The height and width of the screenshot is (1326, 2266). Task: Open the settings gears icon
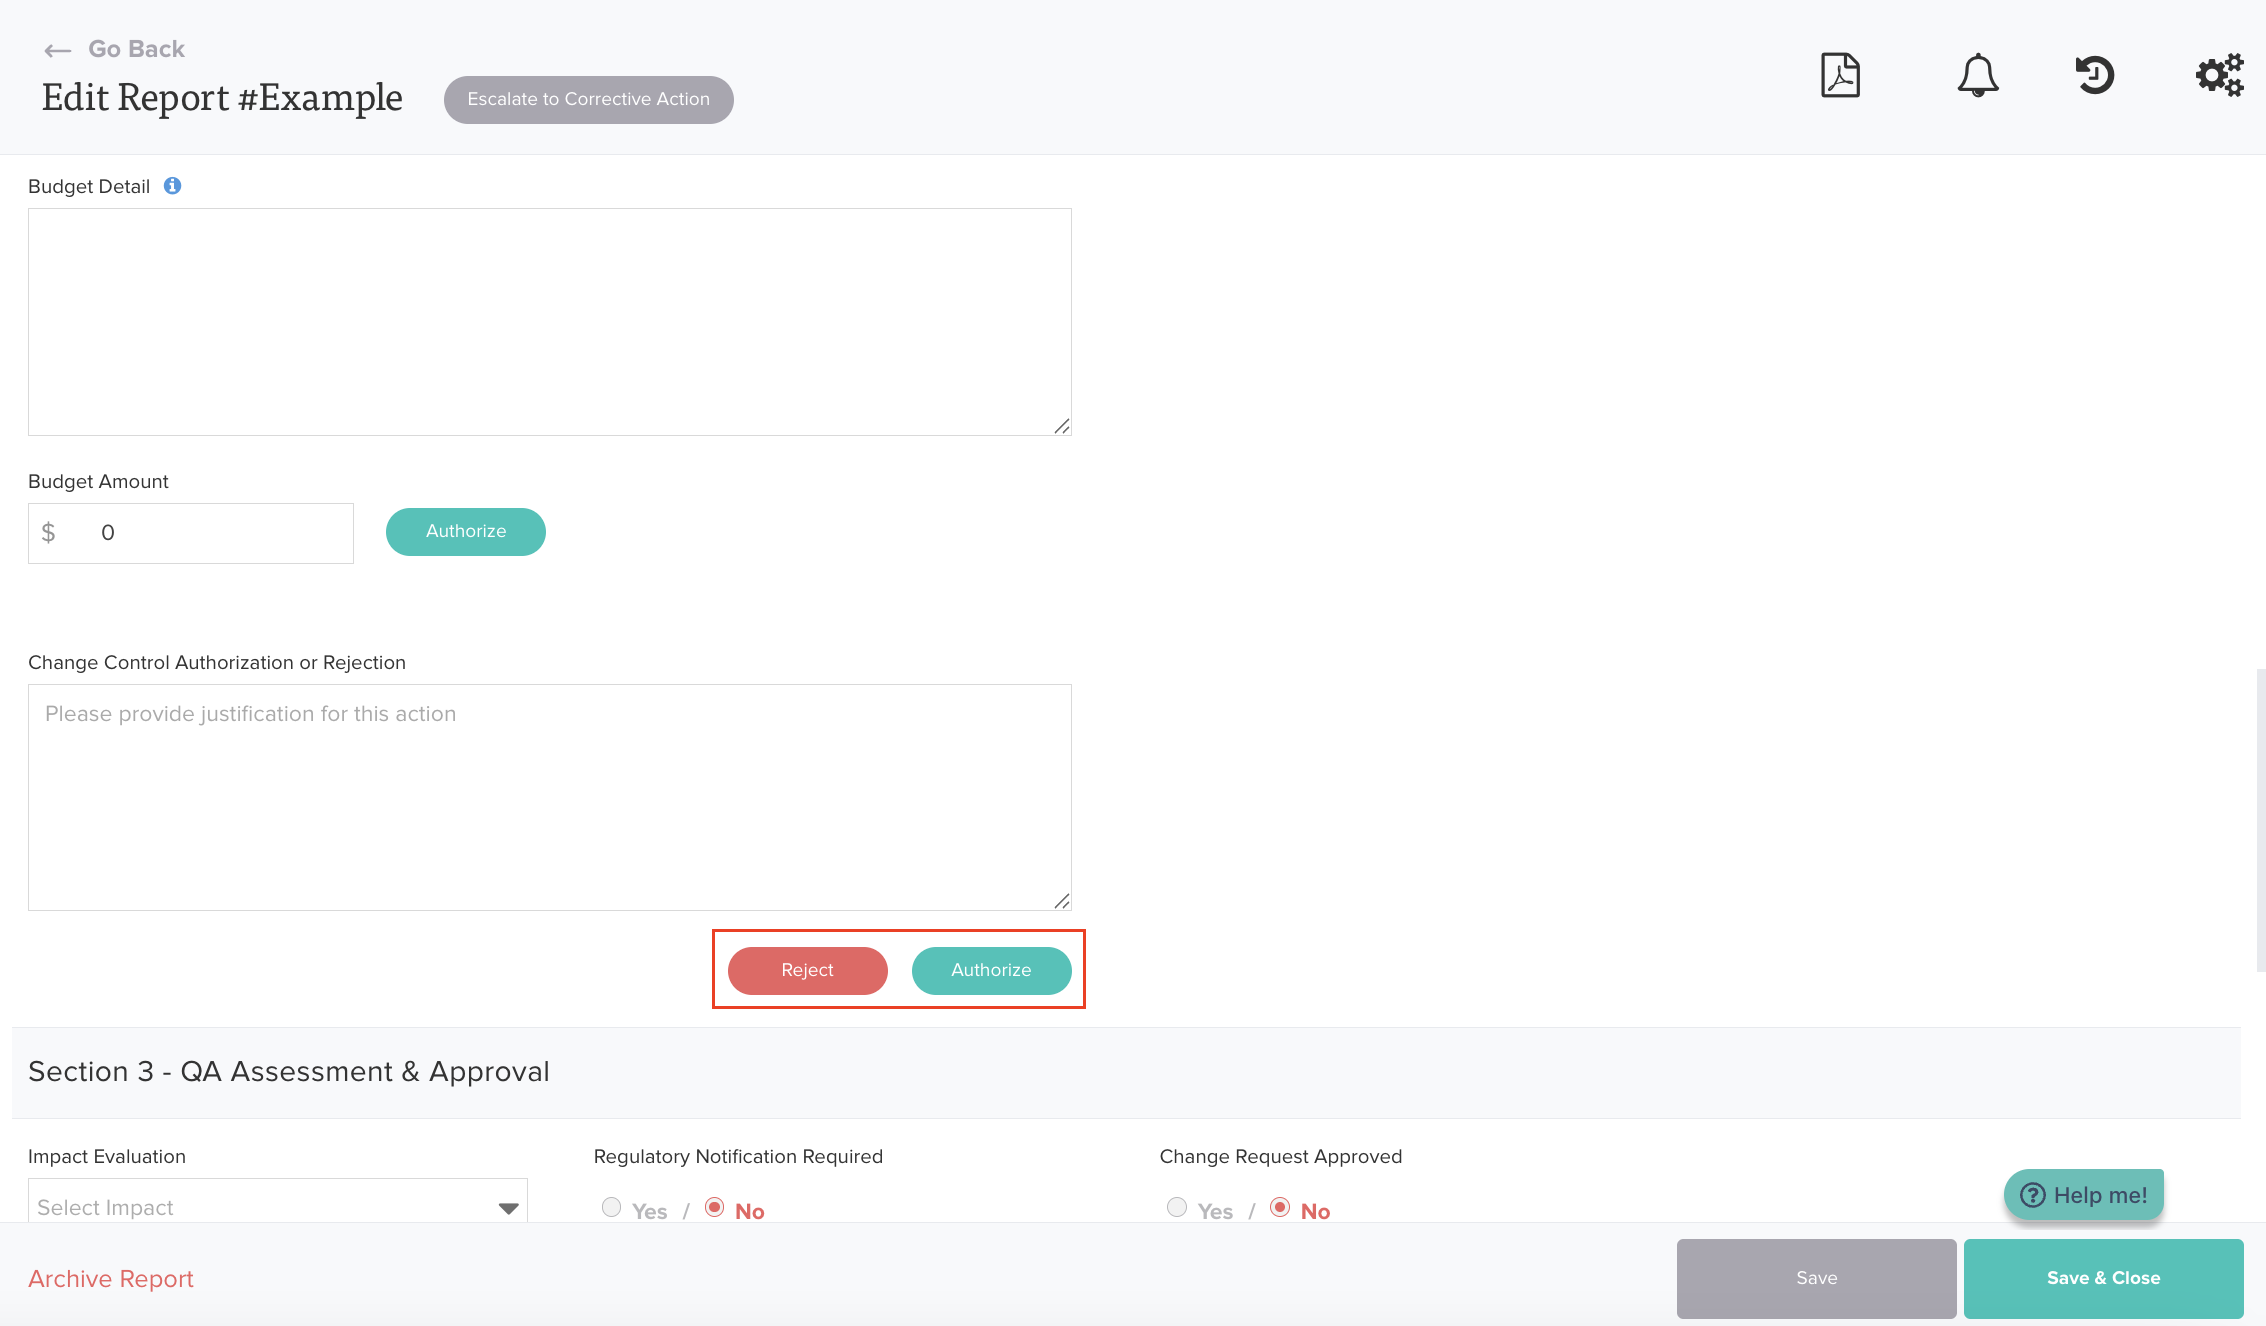[x=2219, y=75]
